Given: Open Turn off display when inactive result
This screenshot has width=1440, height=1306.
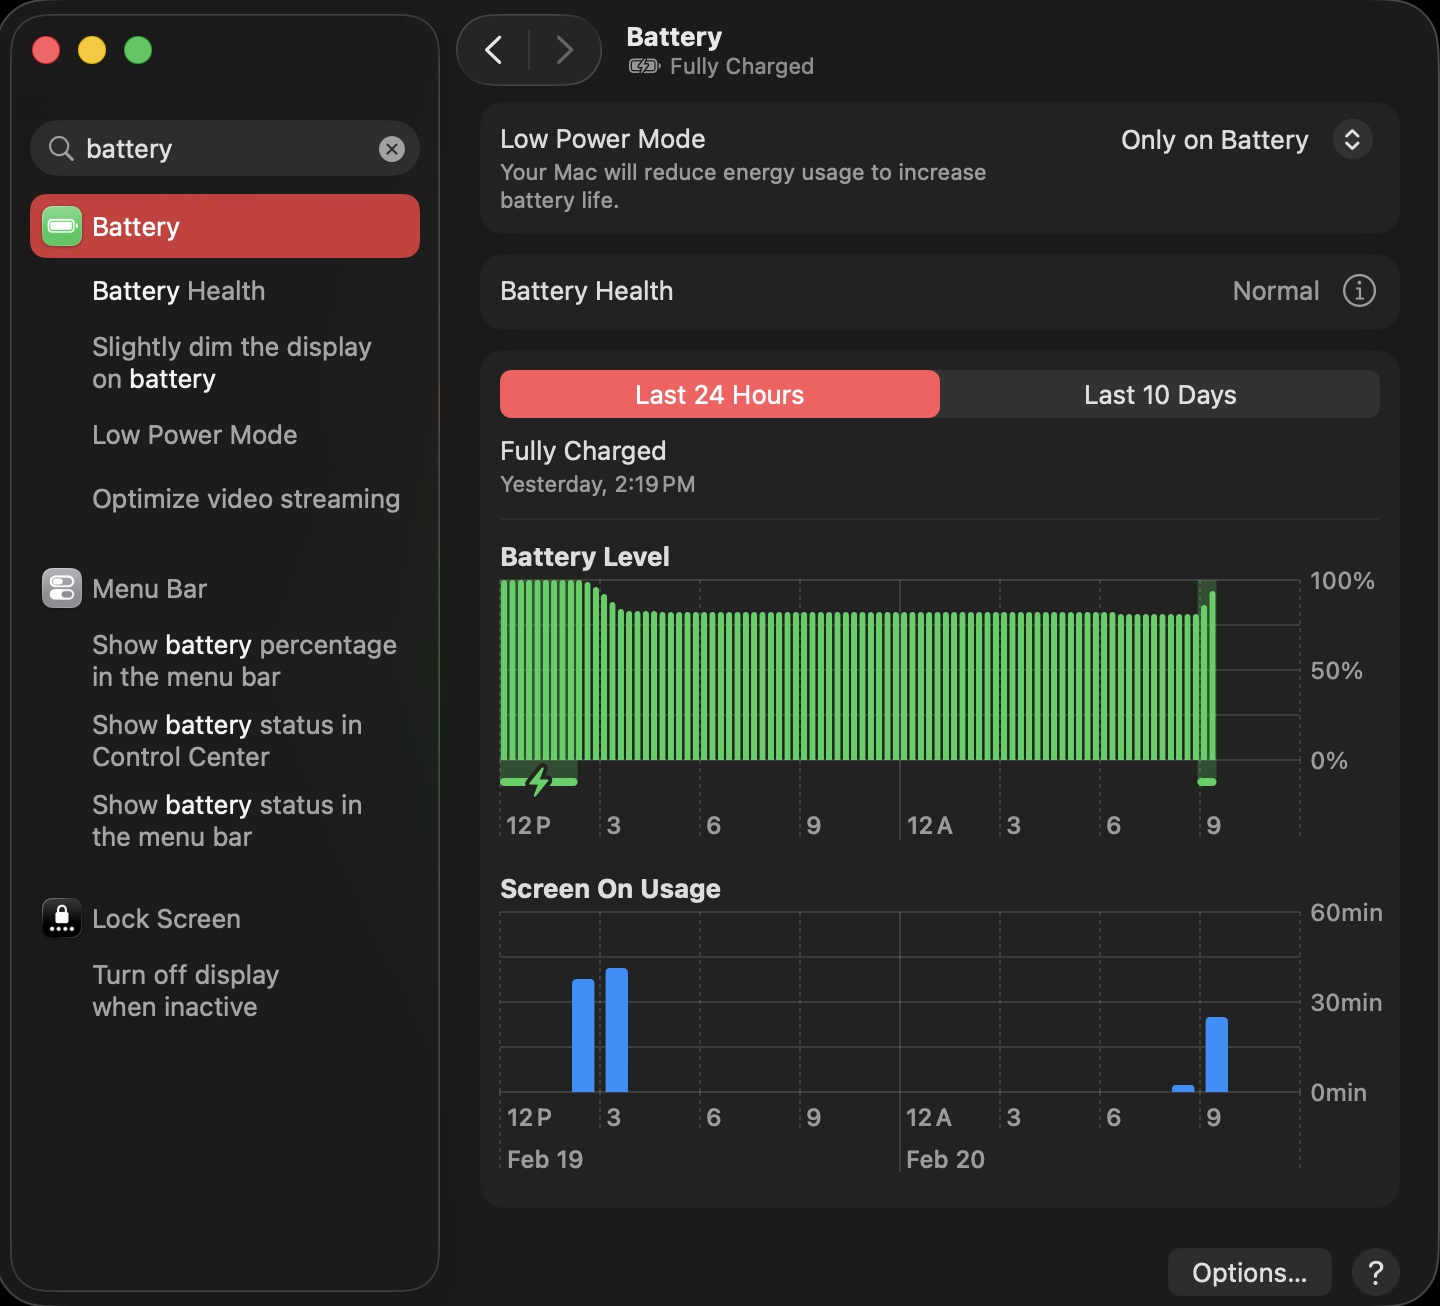Looking at the screenshot, I should (x=186, y=991).
